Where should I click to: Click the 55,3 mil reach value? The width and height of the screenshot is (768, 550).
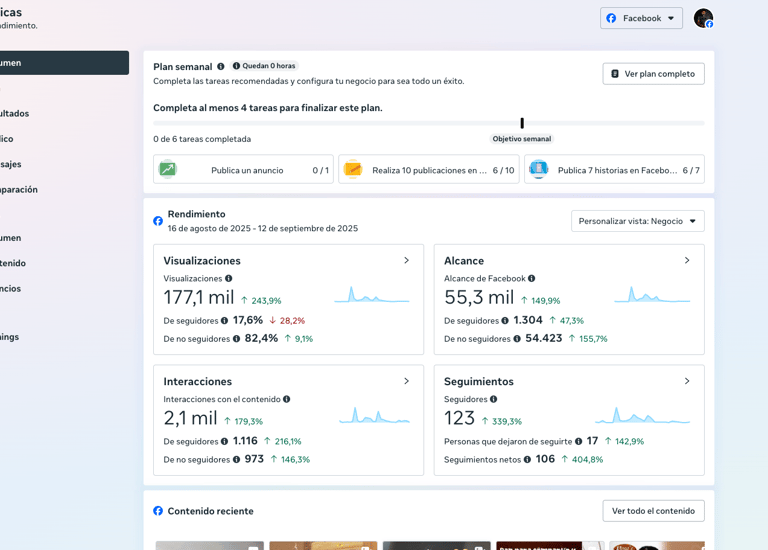pyautogui.click(x=479, y=297)
